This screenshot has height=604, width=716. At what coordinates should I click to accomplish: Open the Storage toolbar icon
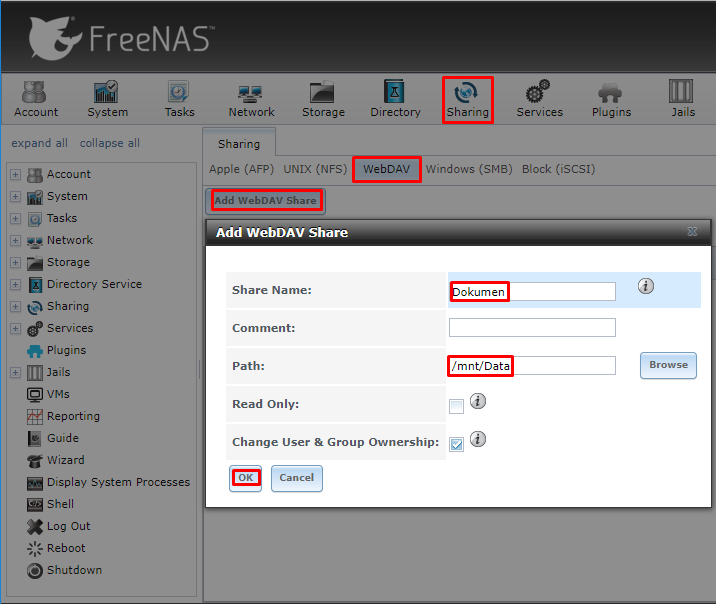tap(323, 100)
